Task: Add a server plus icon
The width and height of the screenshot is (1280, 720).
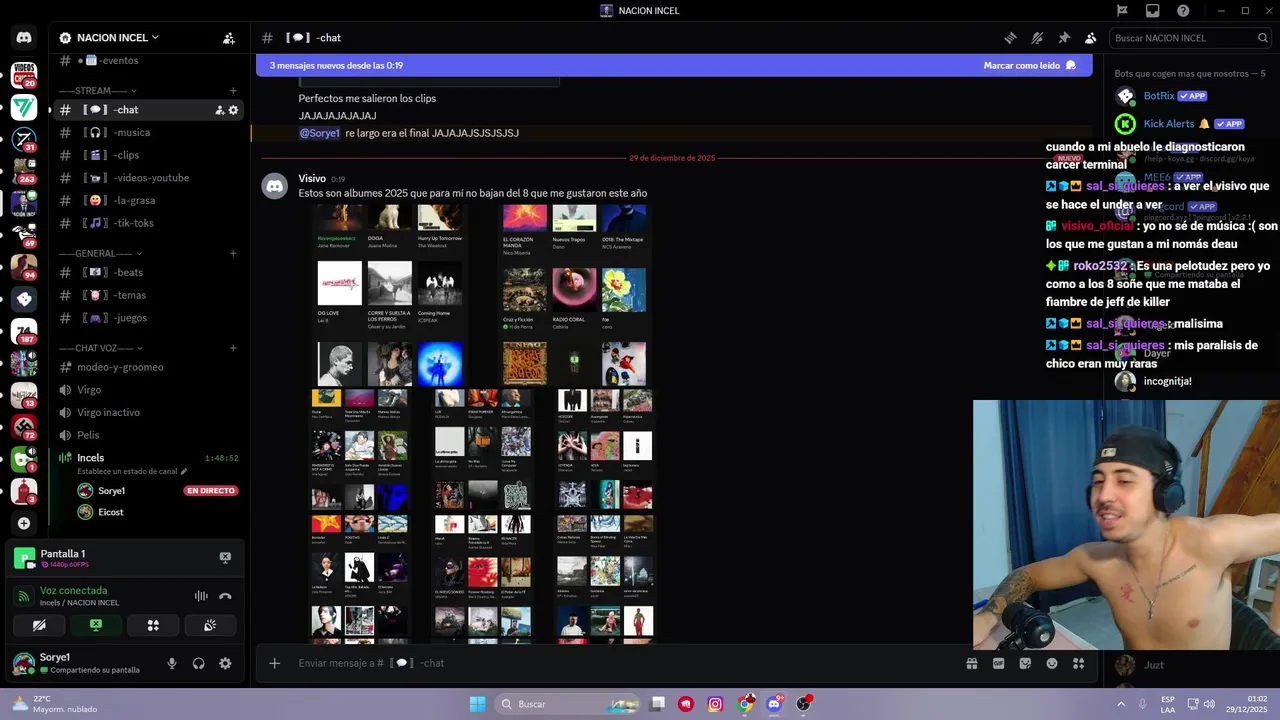Action: [x=24, y=523]
